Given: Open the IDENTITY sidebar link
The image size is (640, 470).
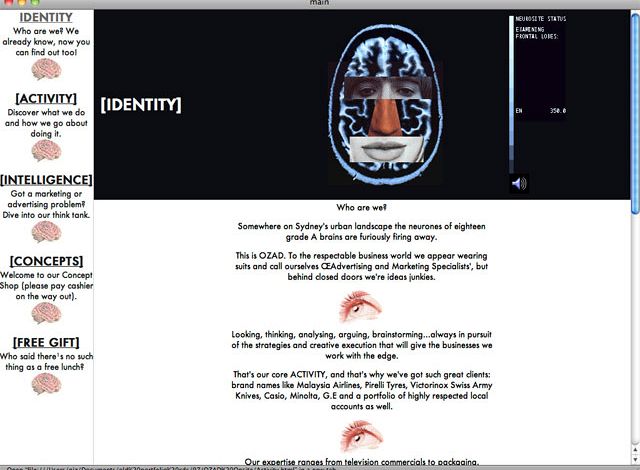Looking at the screenshot, I should 46,18.
